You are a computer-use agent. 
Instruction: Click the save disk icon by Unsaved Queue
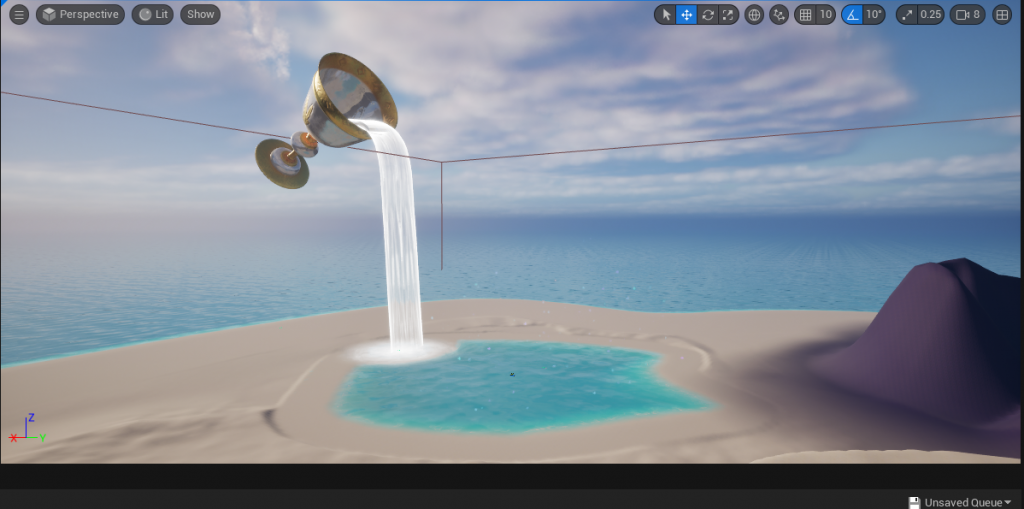(915, 502)
